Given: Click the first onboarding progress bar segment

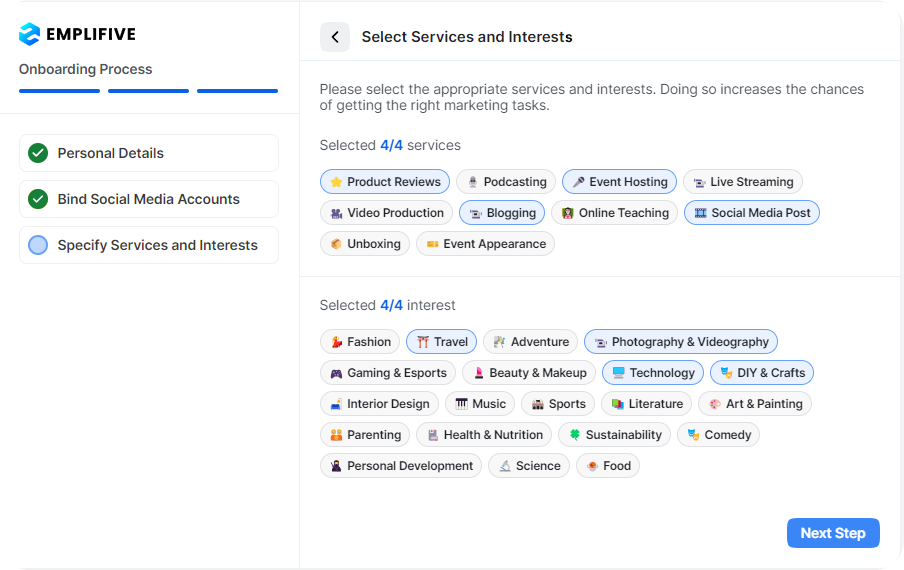Looking at the screenshot, I should pos(59,91).
